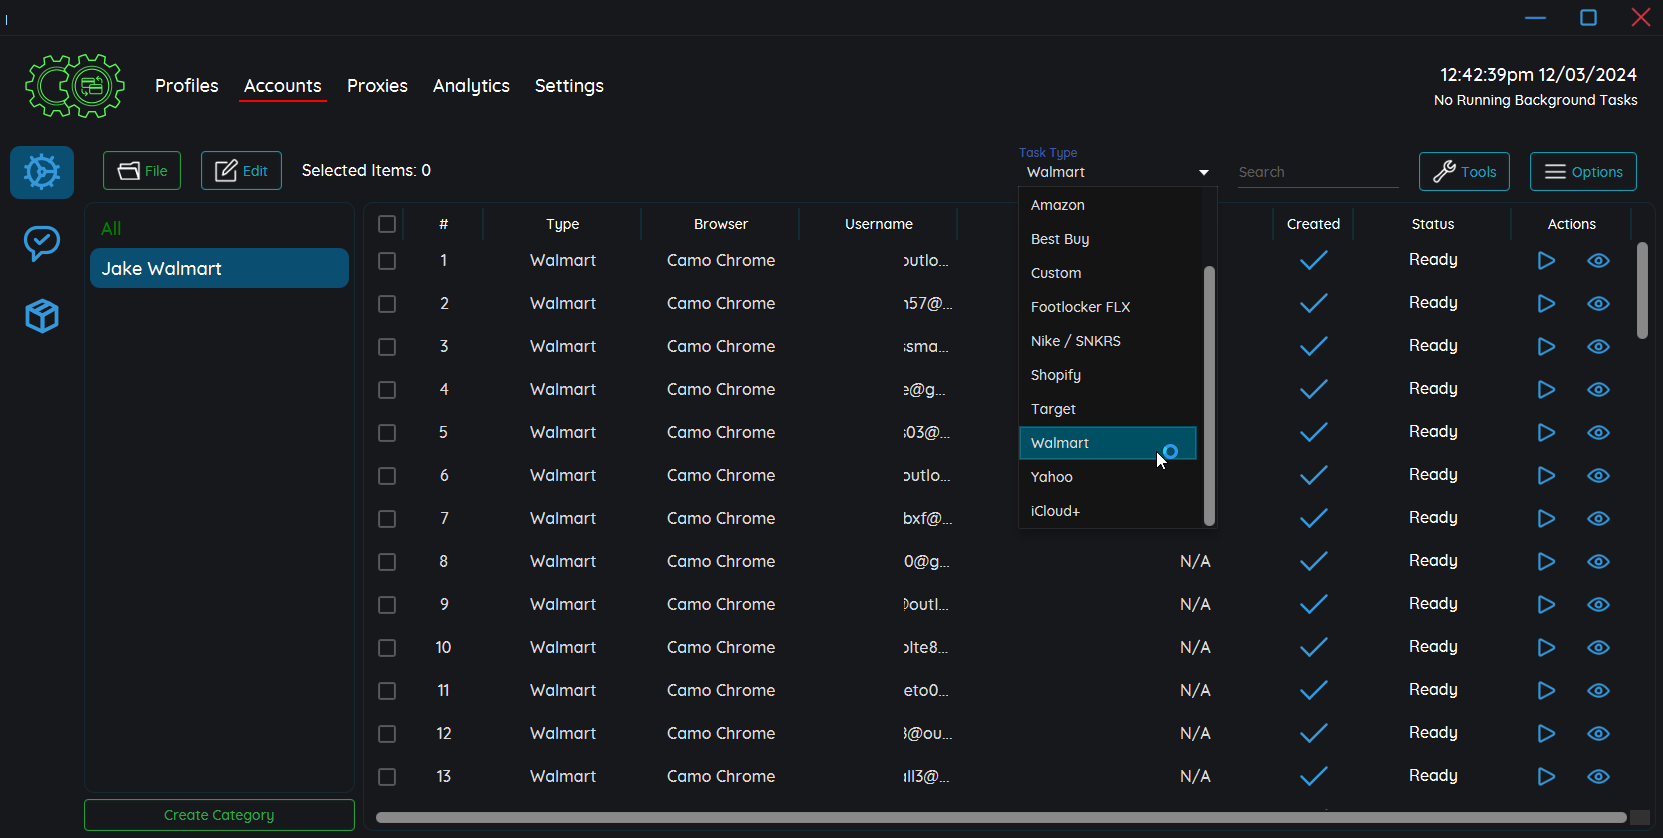Choose Amazon from task type list

[1058, 205]
